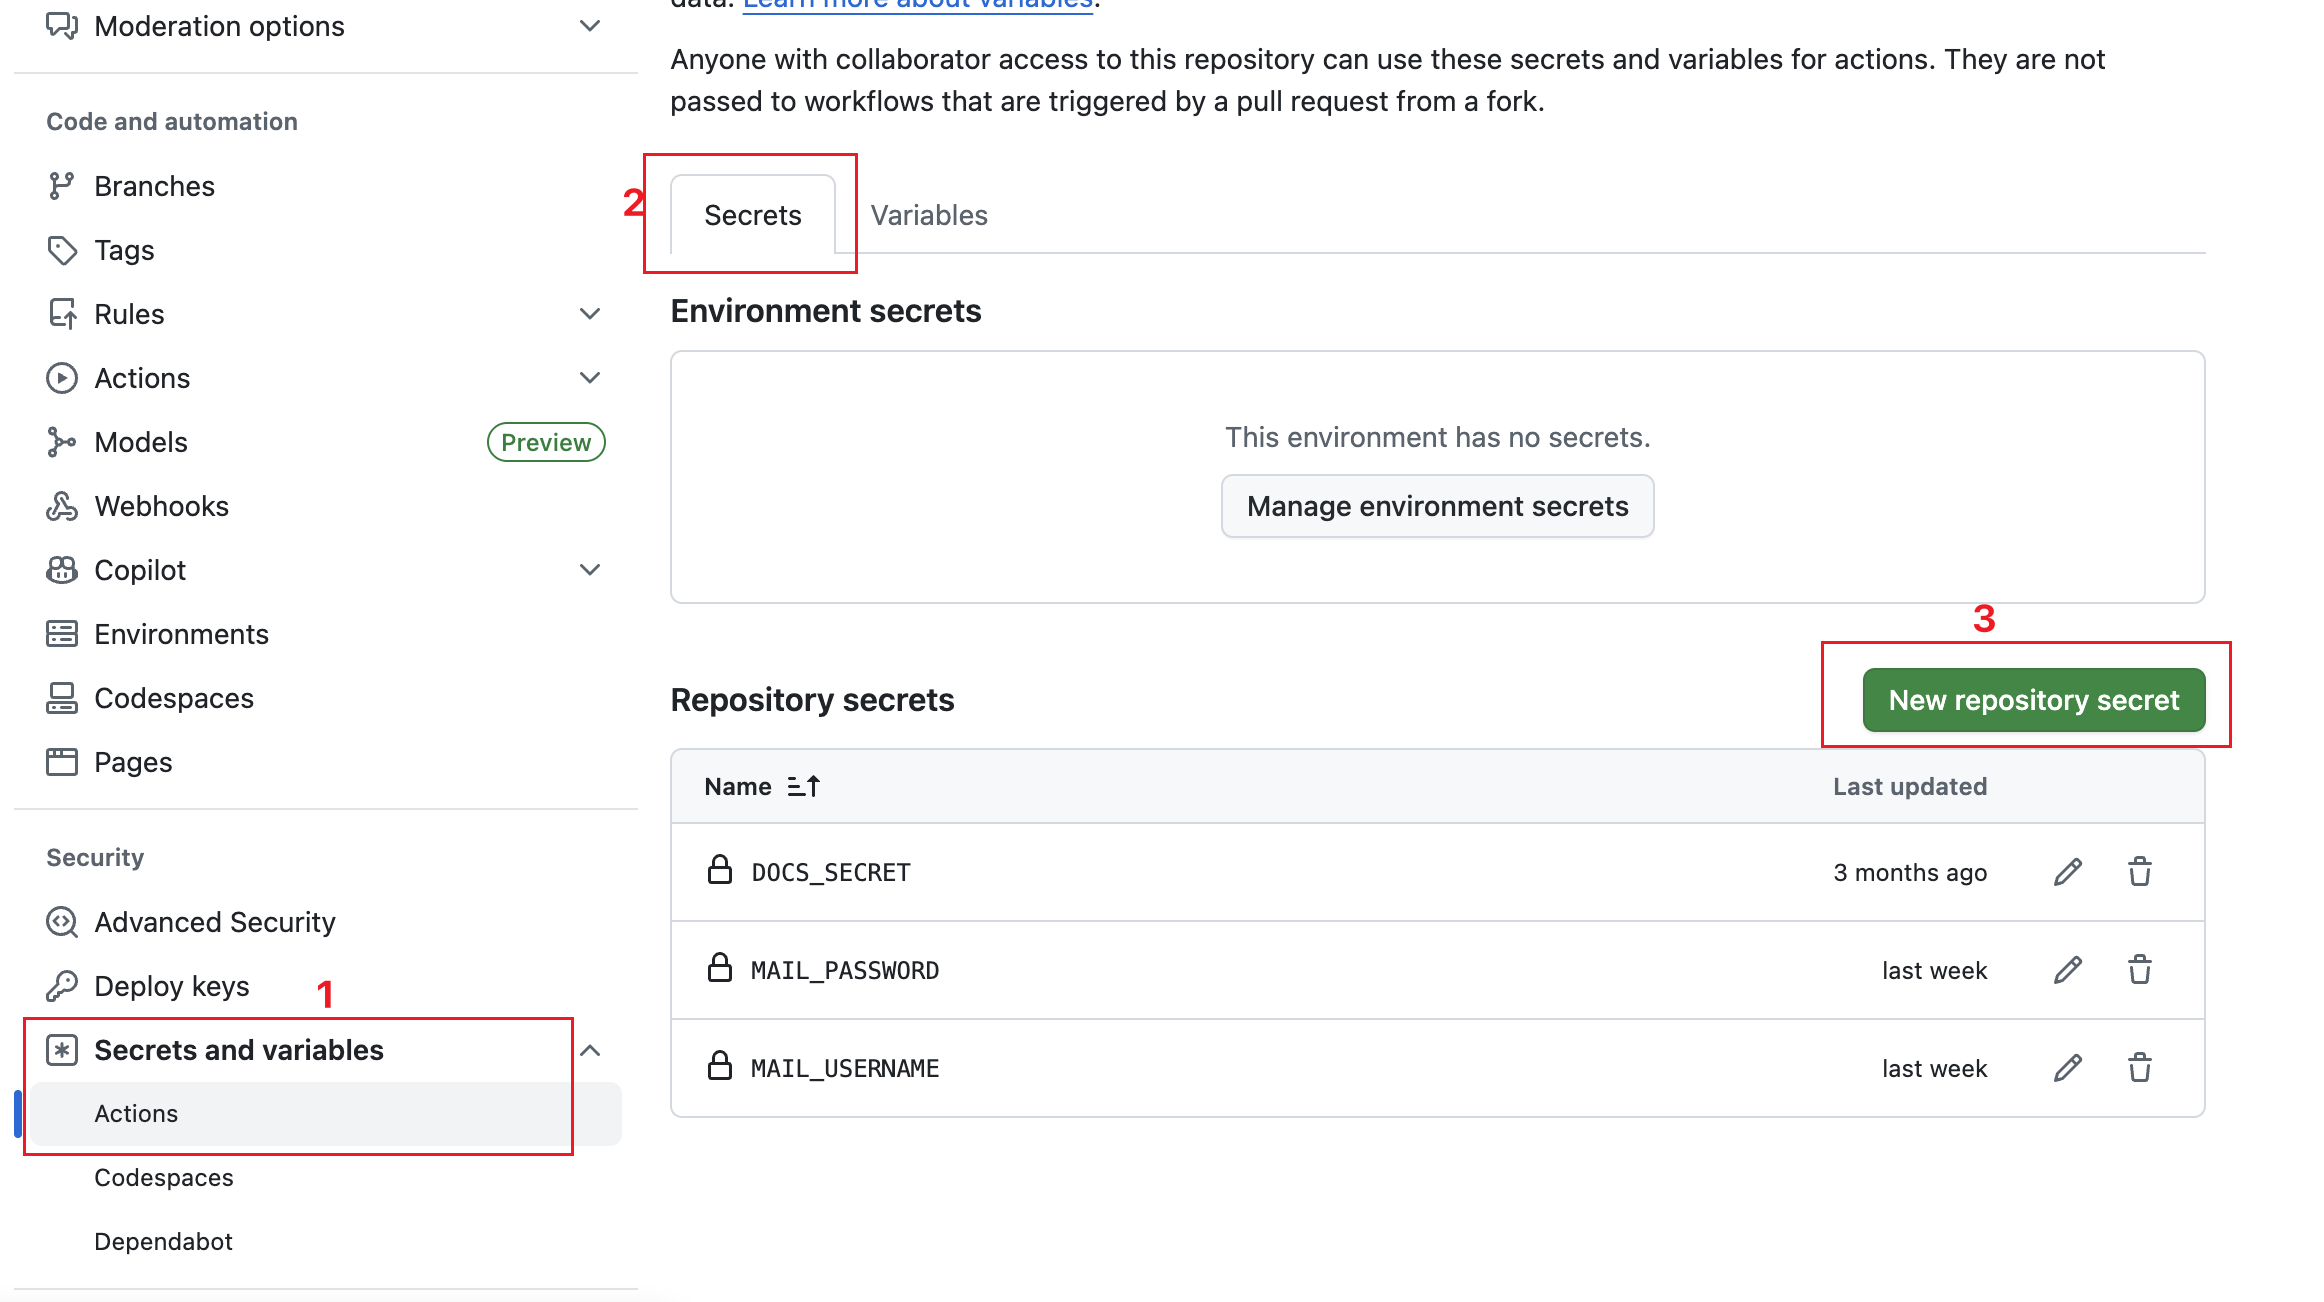Expand the Rules section chevron
The width and height of the screenshot is (2324, 1302).
(590, 313)
